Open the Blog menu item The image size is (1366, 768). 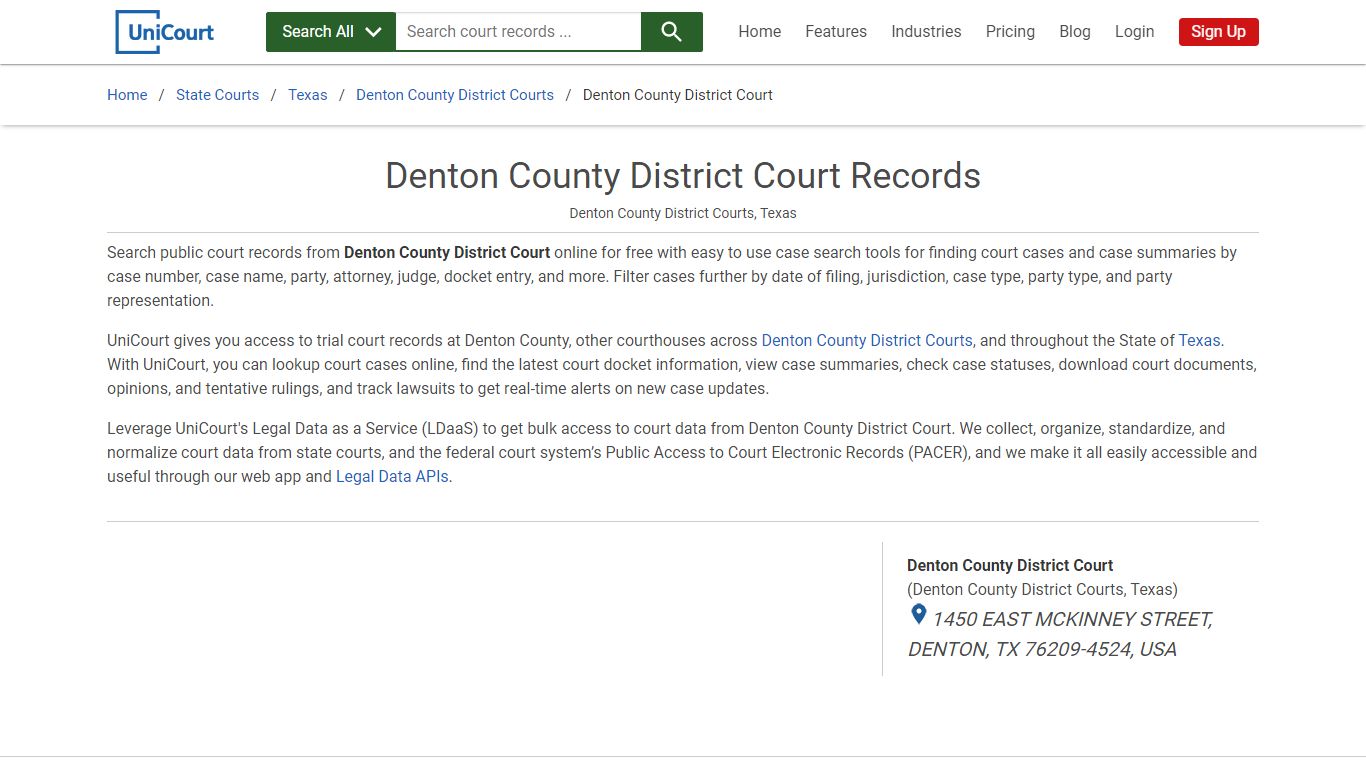click(1075, 32)
